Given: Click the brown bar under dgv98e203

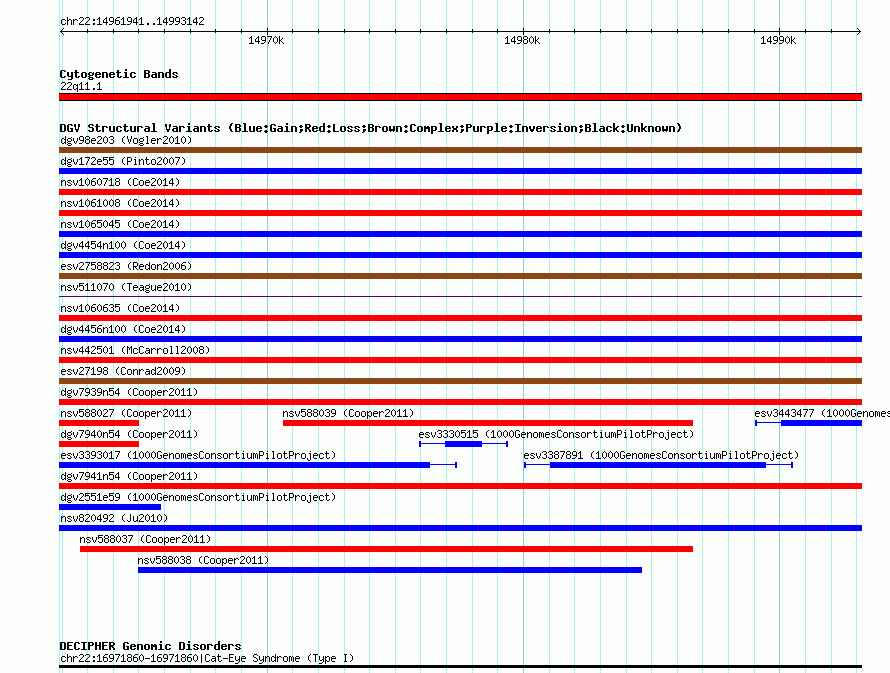Looking at the screenshot, I should (460, 150).
